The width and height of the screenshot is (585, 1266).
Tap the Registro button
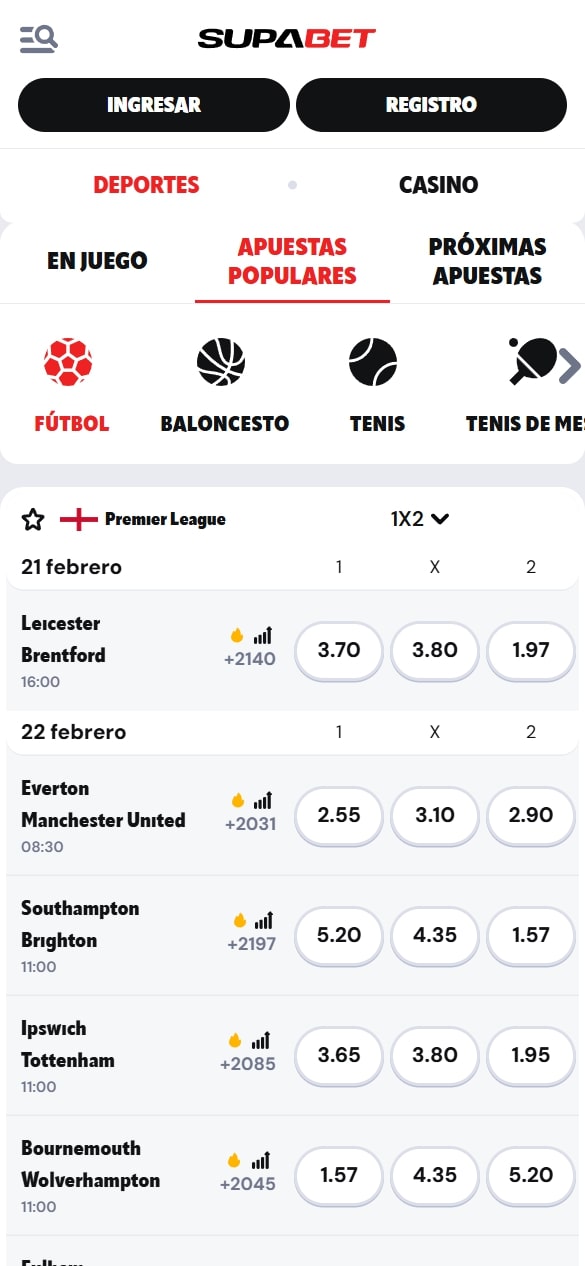pos(431,105)
